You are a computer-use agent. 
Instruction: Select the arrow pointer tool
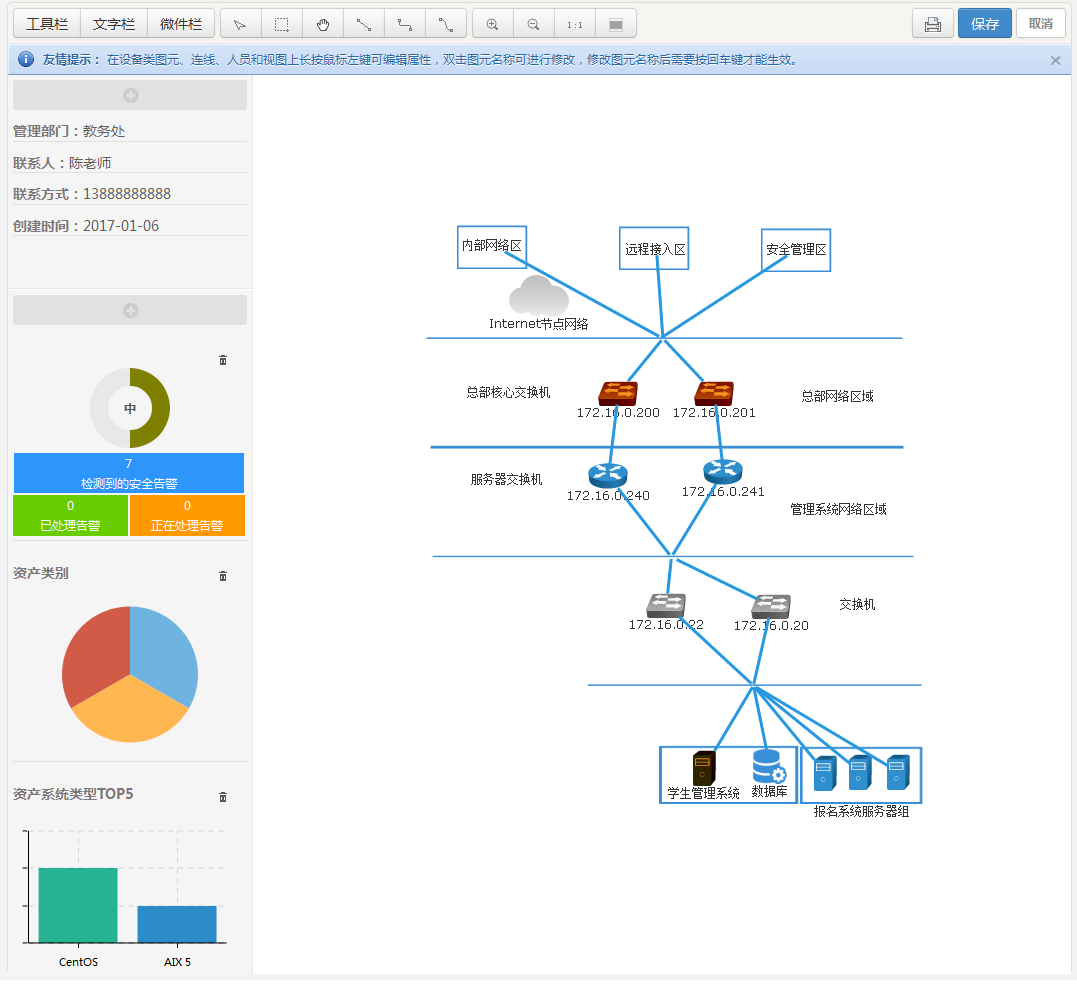[x=240, y=24]
